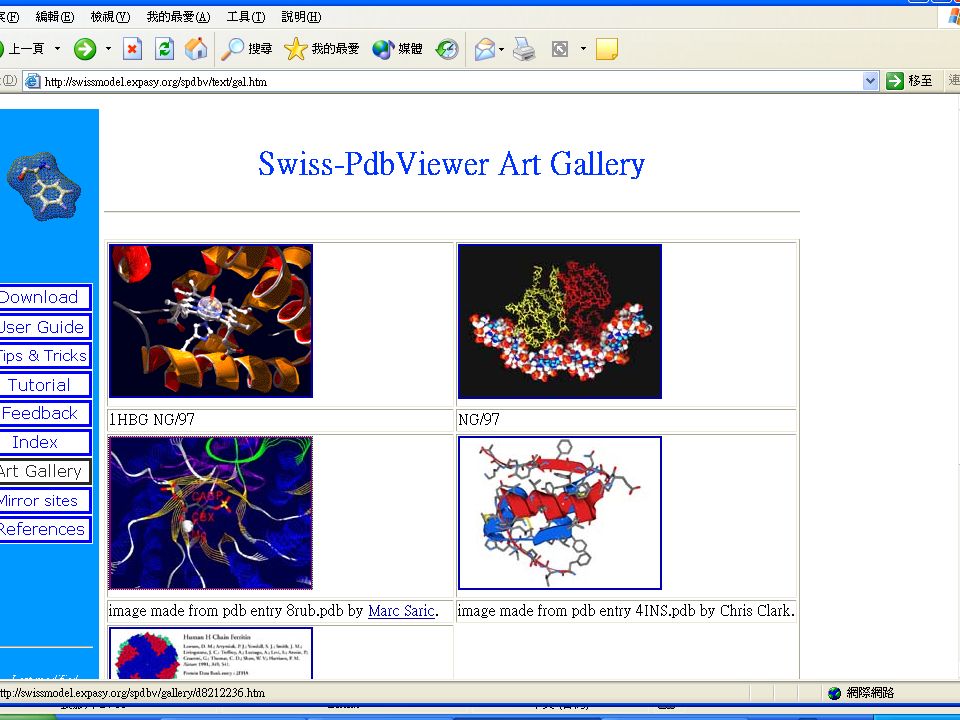960x720 pixels.
Task: Go to Tips & Tricks page
Action: click(x=44, y=355)
